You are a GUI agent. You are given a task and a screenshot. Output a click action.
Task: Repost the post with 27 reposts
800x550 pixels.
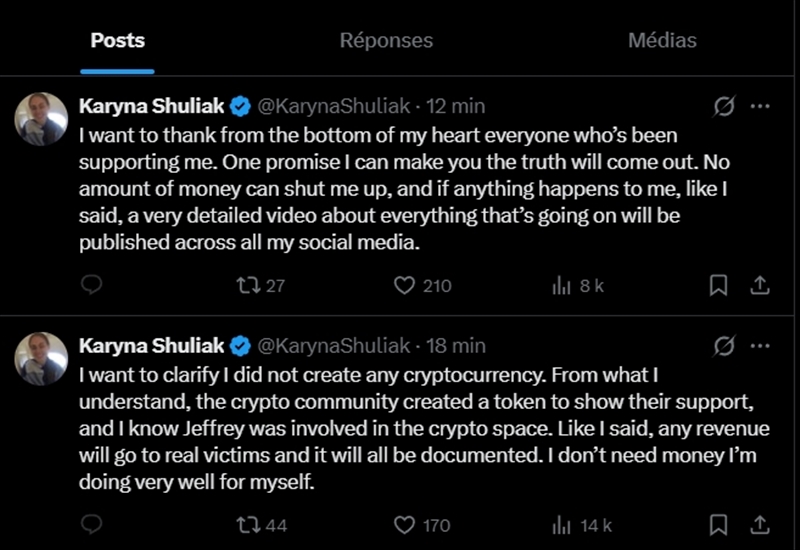(243, 286)
